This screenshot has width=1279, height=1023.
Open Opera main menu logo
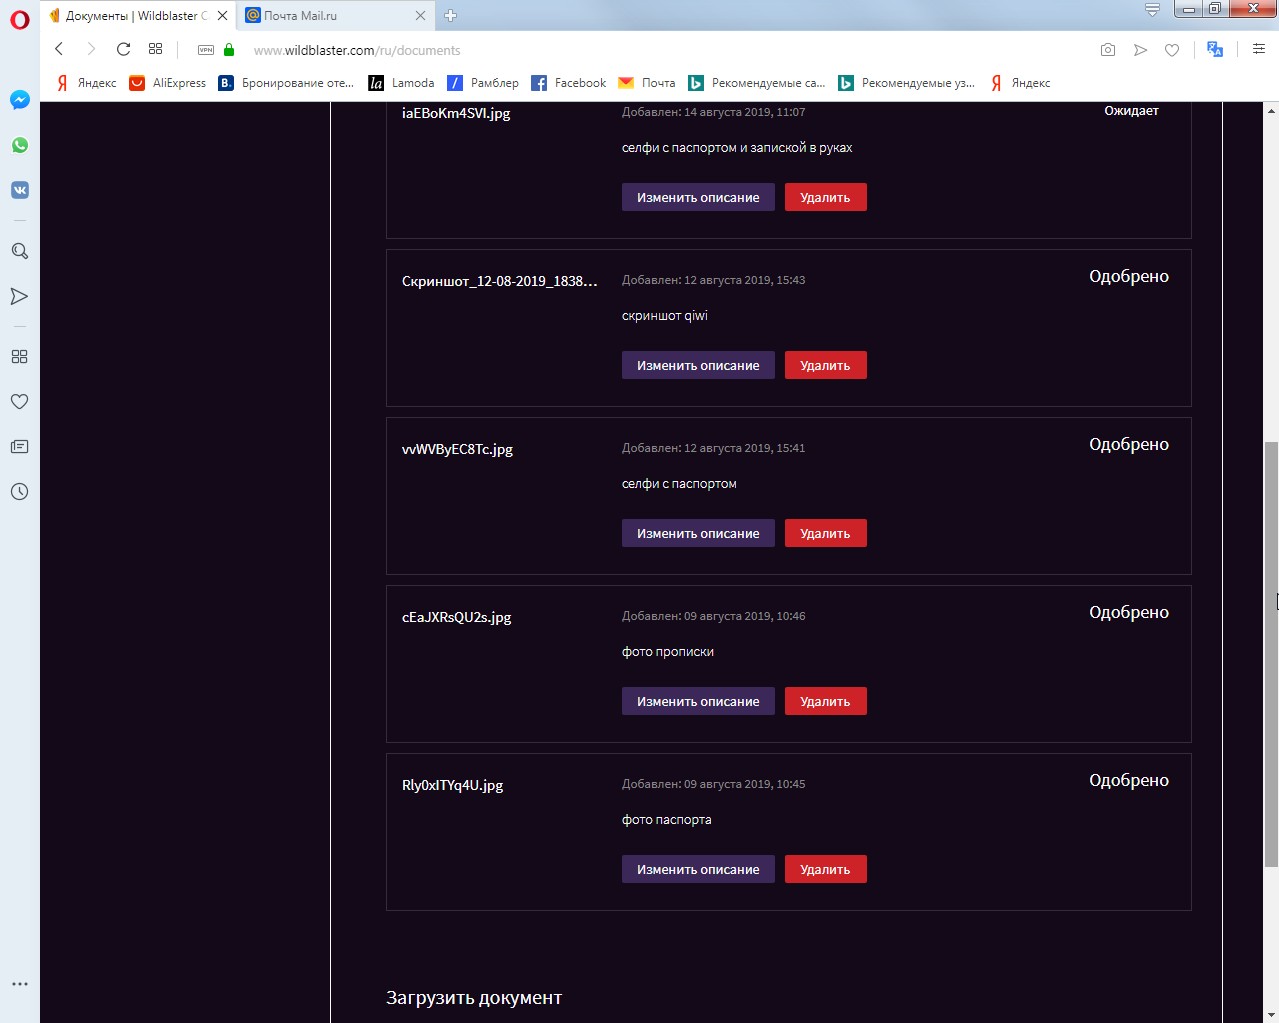pos(20,20)
